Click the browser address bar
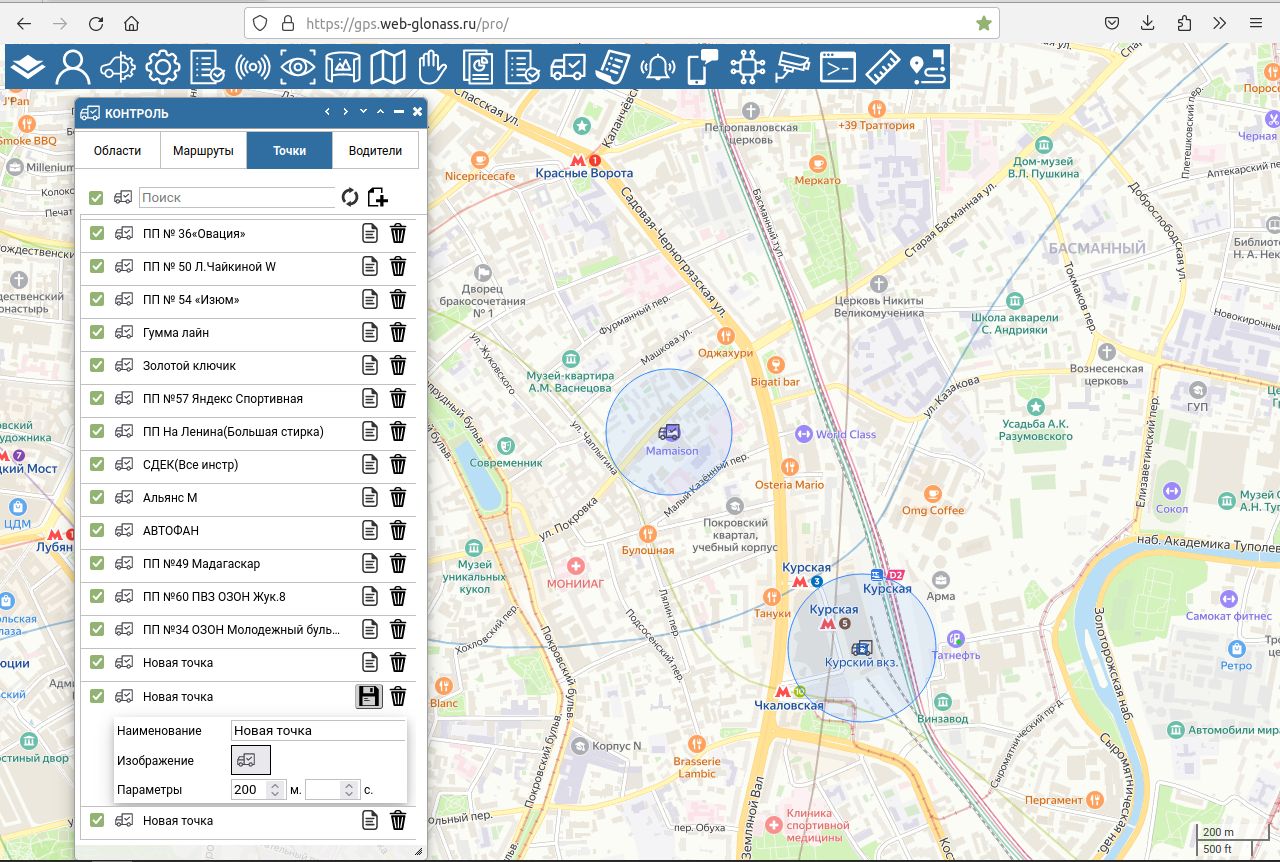The width and height of the screenshot is (1280, 862). (x=620, y=23)
